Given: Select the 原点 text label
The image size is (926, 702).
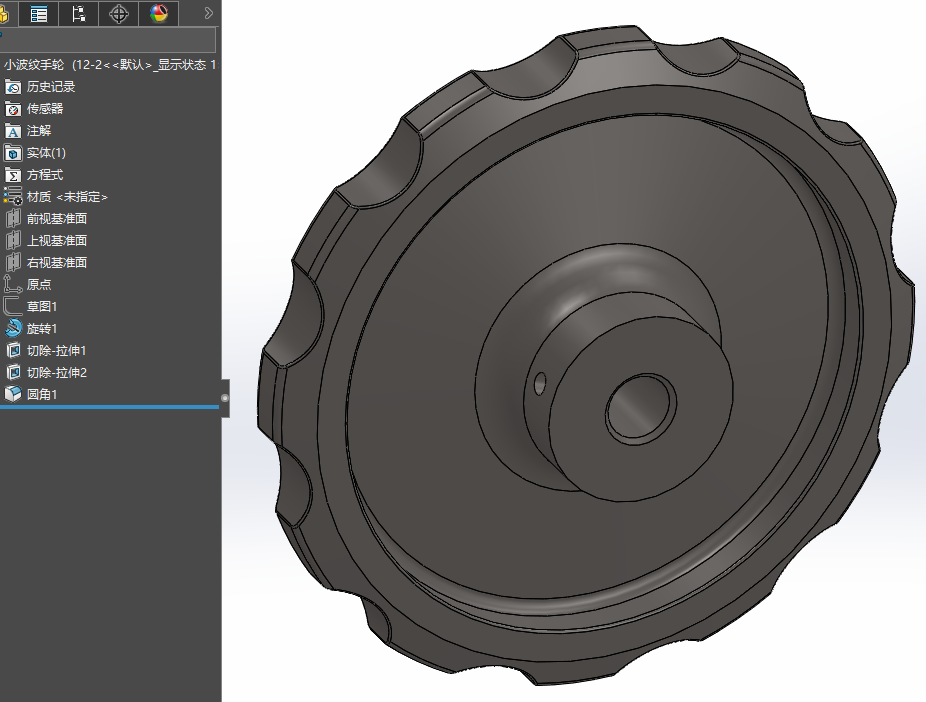Looking at the screenshot, I should coord(39,285).
